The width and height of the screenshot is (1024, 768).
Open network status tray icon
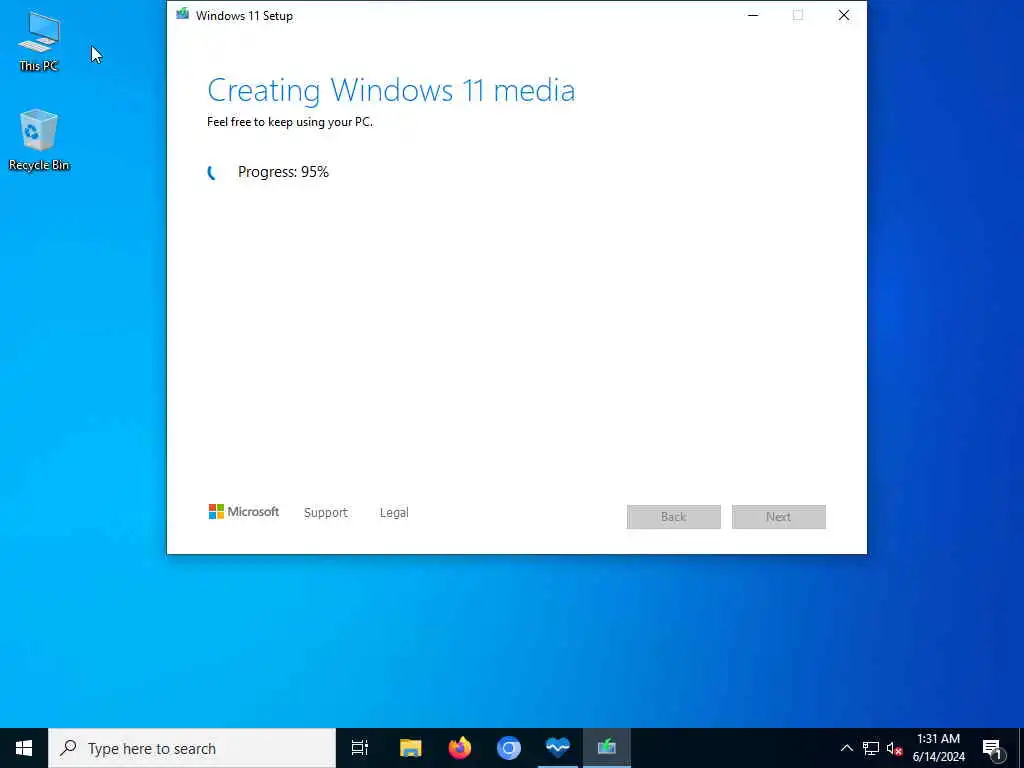[x=871, y=748]
